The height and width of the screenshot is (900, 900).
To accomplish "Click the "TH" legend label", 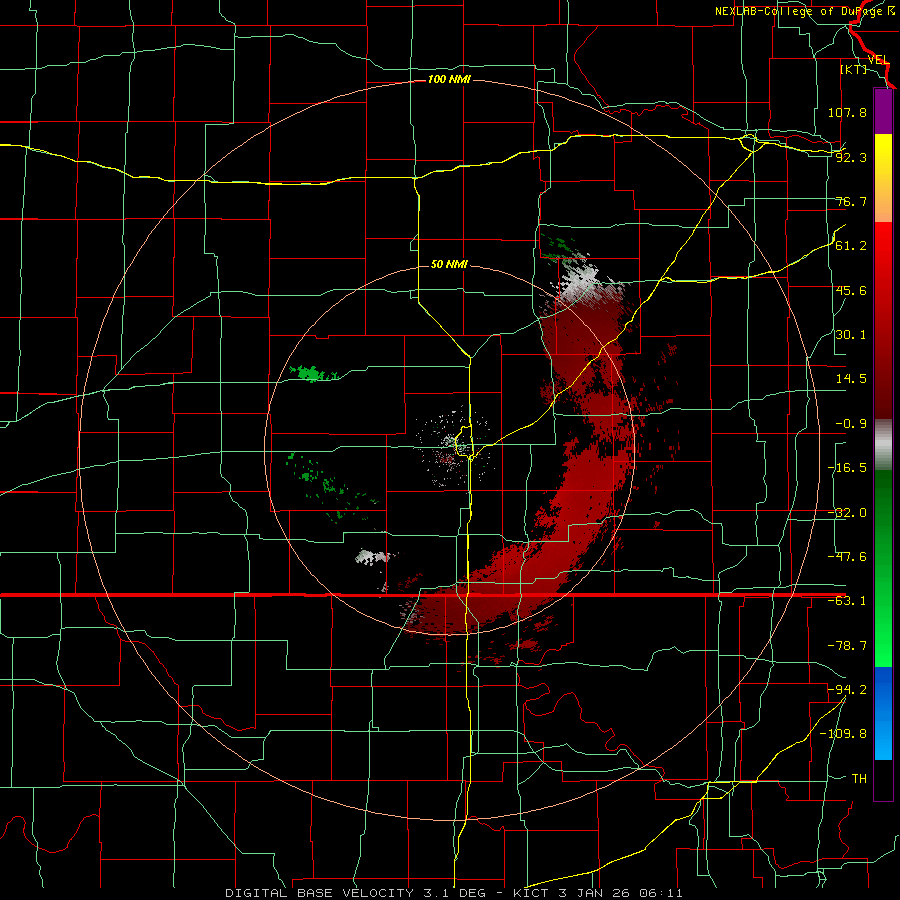I will point(859,779).
